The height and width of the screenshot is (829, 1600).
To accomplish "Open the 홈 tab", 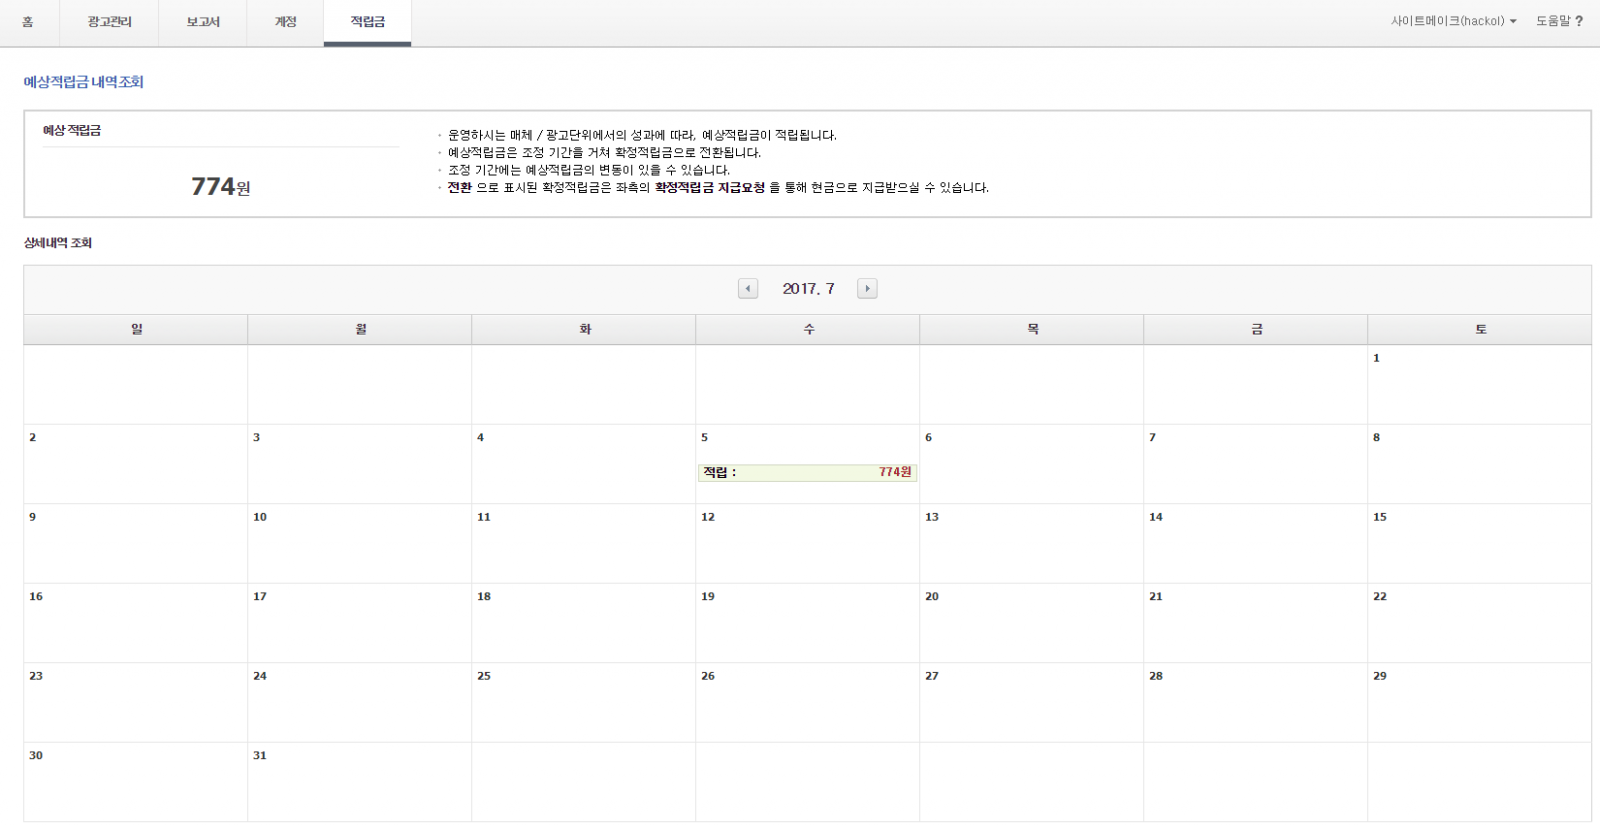I will pos(28,22).
